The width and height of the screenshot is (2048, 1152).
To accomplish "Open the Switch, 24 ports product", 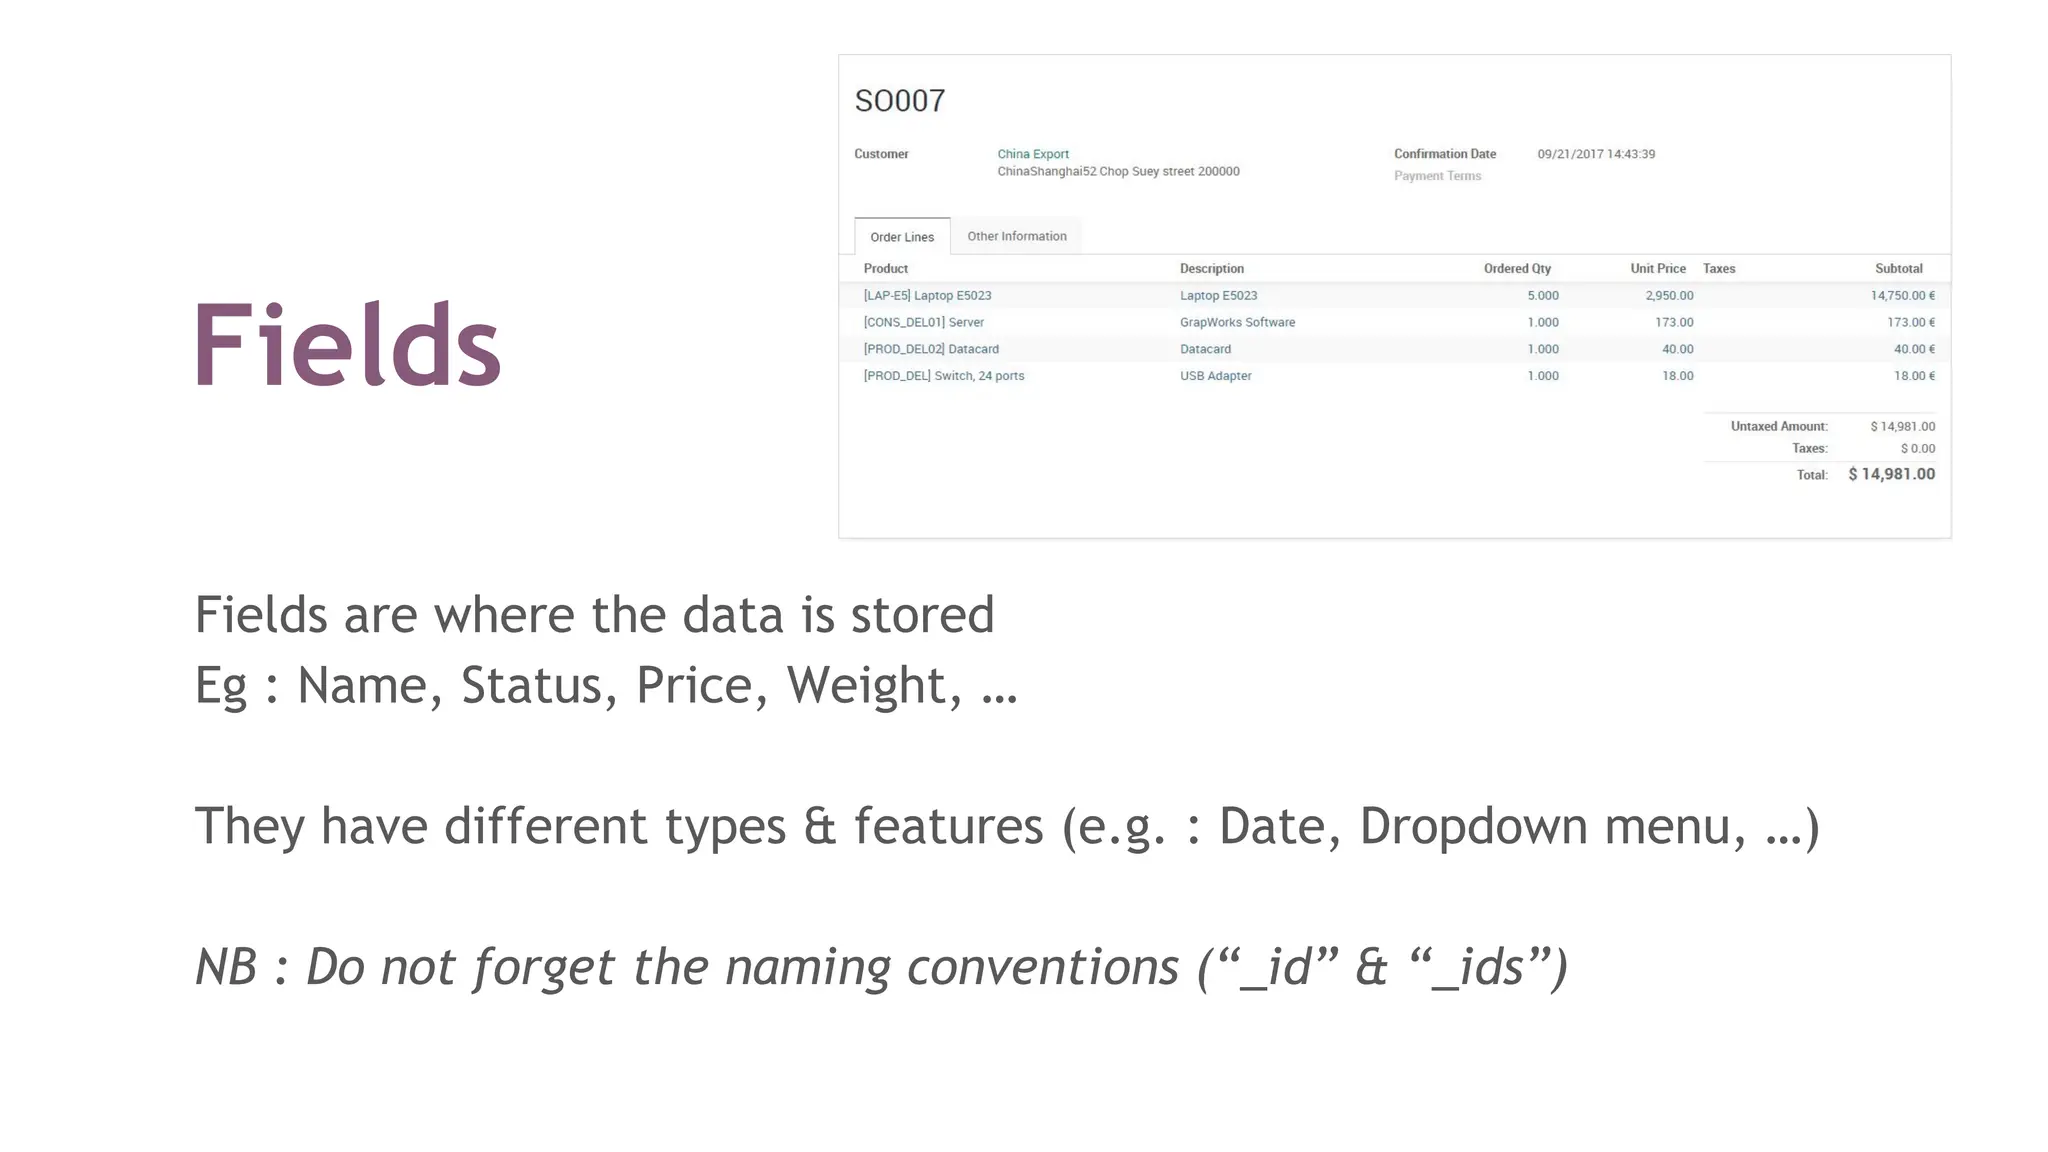I will 943,376.
